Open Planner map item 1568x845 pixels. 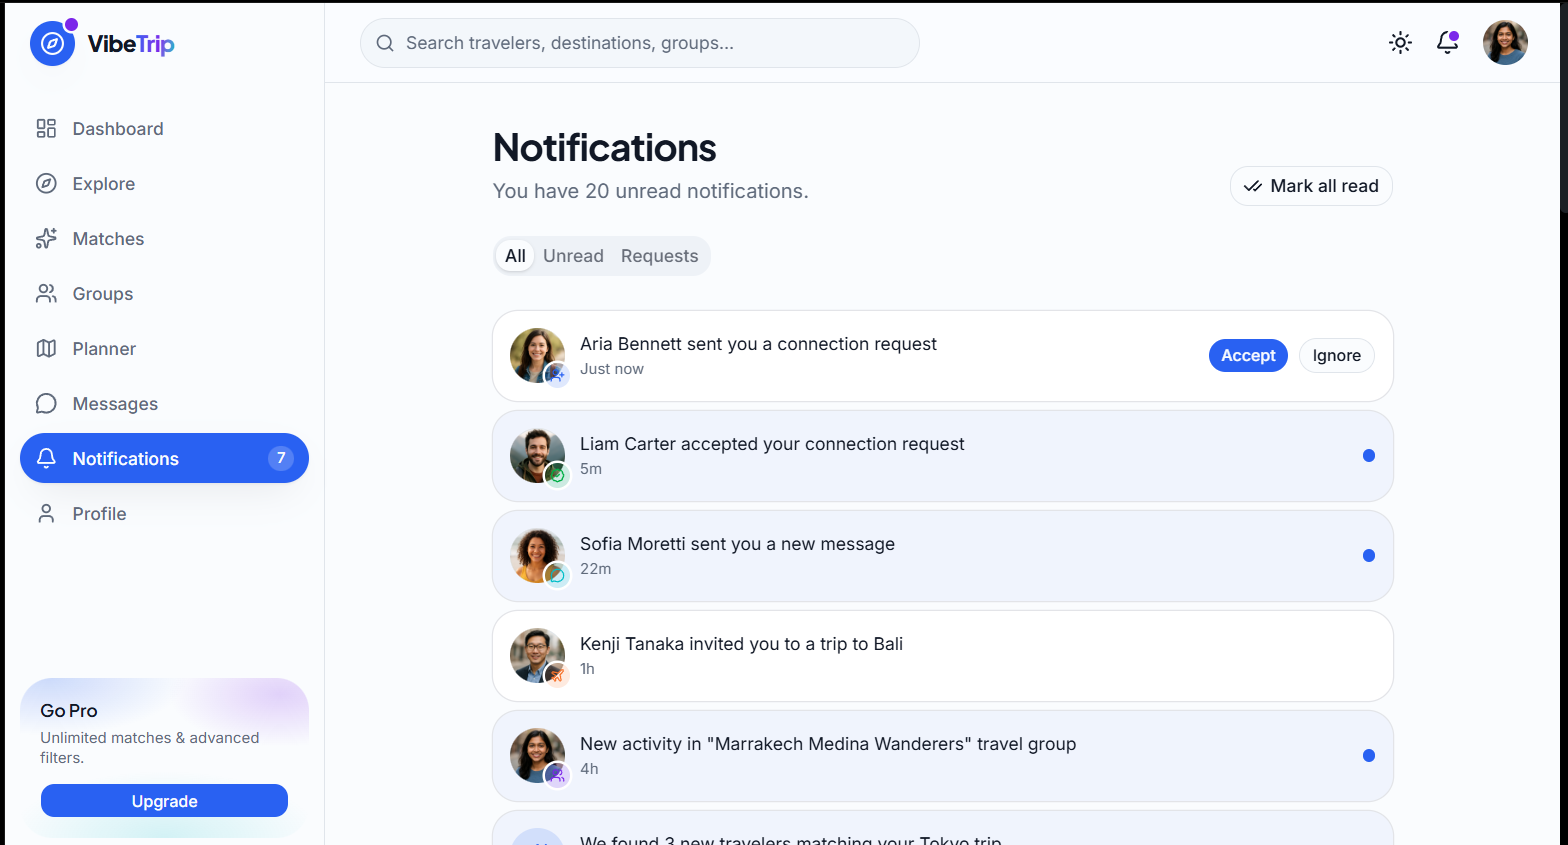(x=164, y=349)
